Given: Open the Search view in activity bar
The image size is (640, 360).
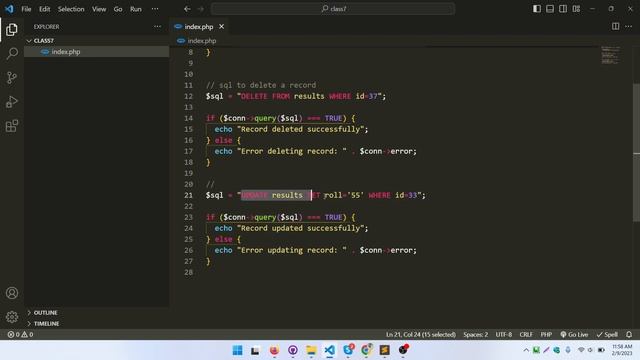Looking at the screenshot, I should [12, 53].
